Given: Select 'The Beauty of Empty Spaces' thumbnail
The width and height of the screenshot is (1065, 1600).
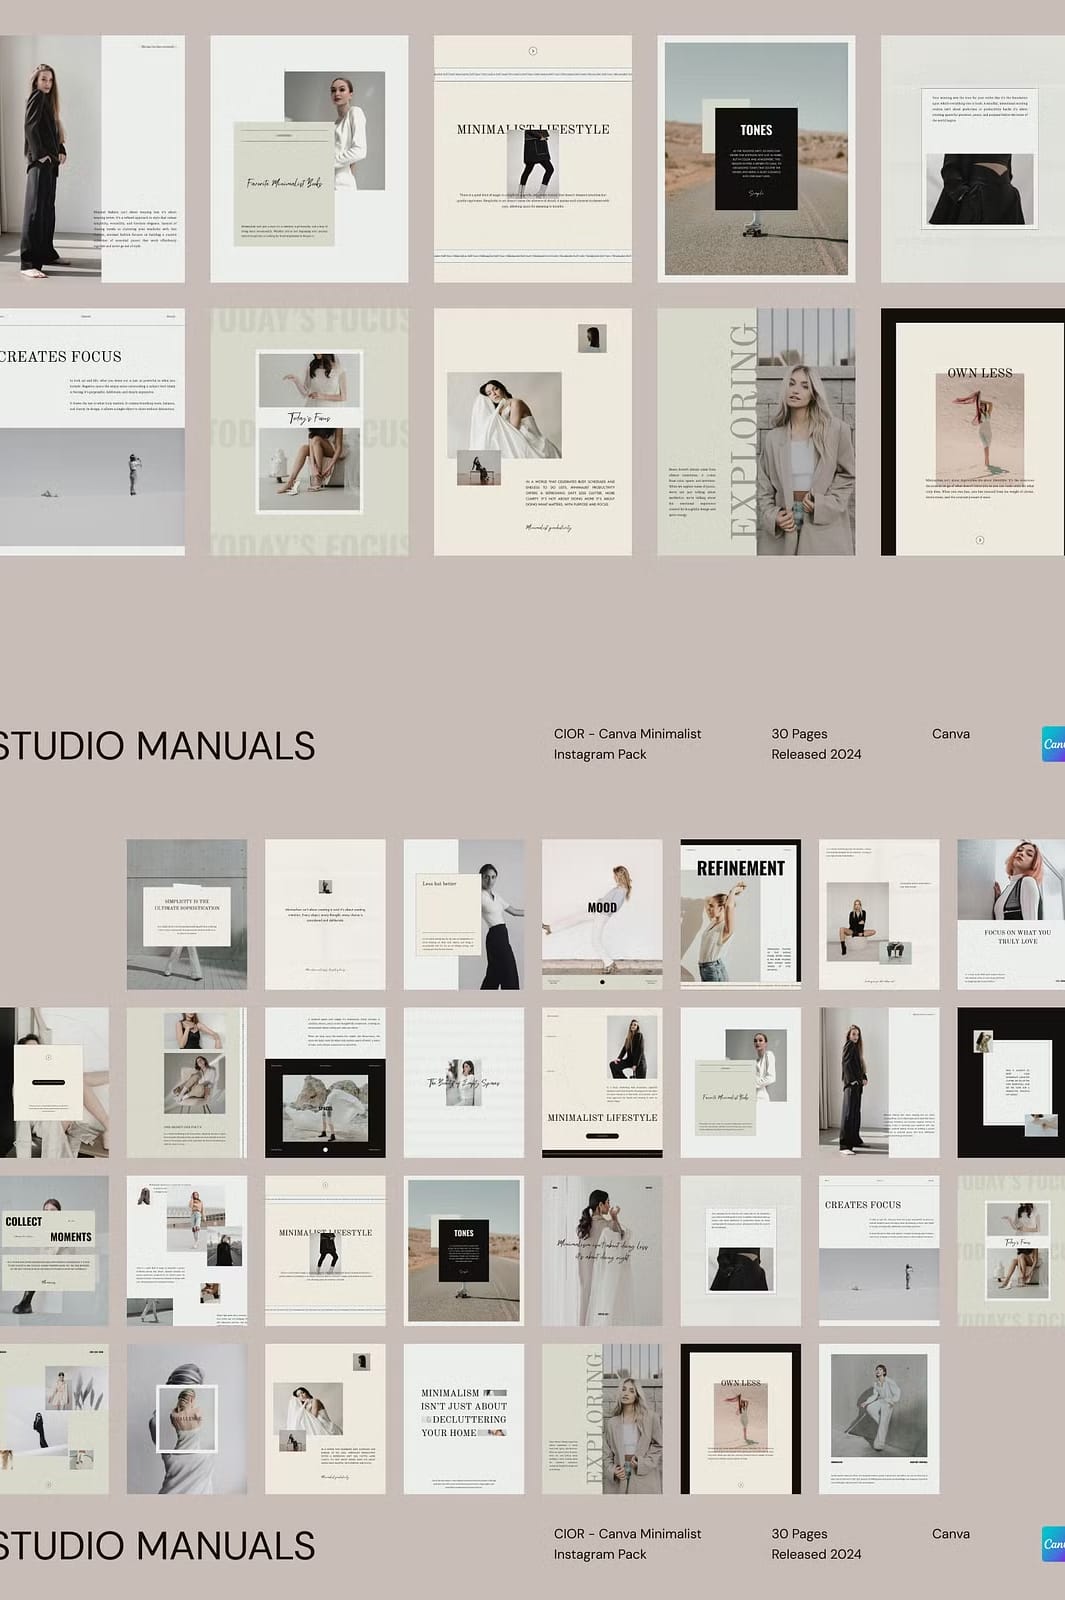Looking at the screenshot, I should coord(464,1082).
